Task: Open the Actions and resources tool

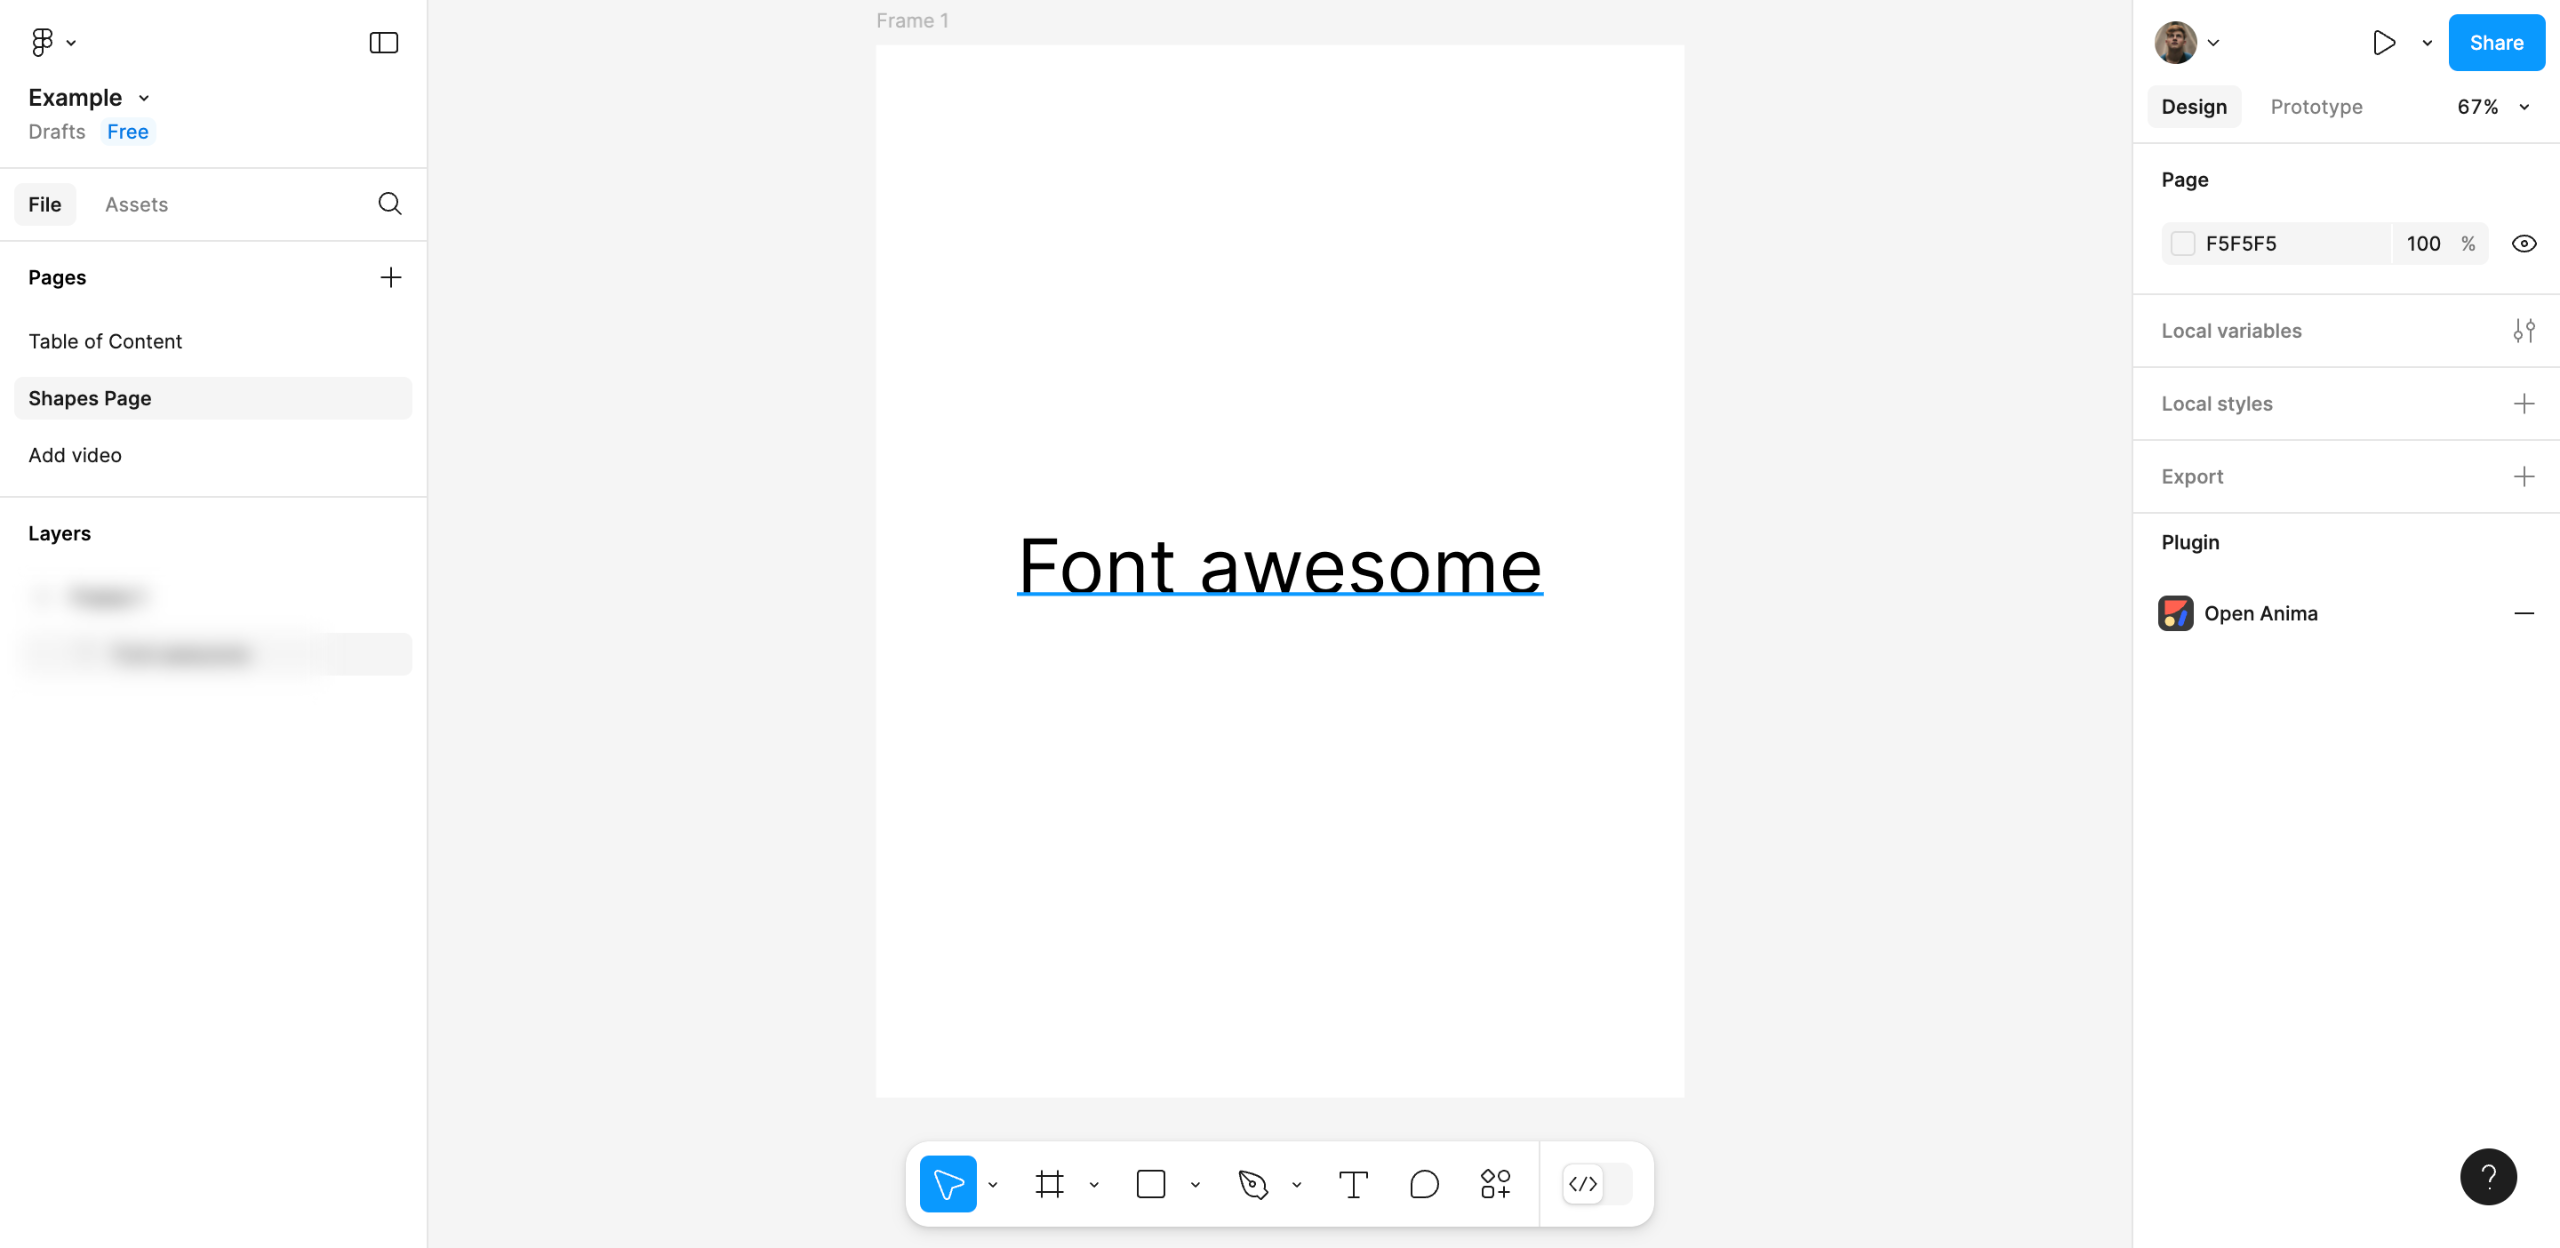Action: tap(1495, 1184)
